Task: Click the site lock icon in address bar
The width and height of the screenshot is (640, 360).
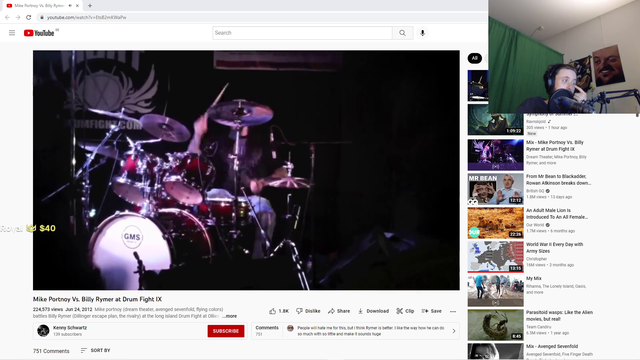Action: pos(41,18)
